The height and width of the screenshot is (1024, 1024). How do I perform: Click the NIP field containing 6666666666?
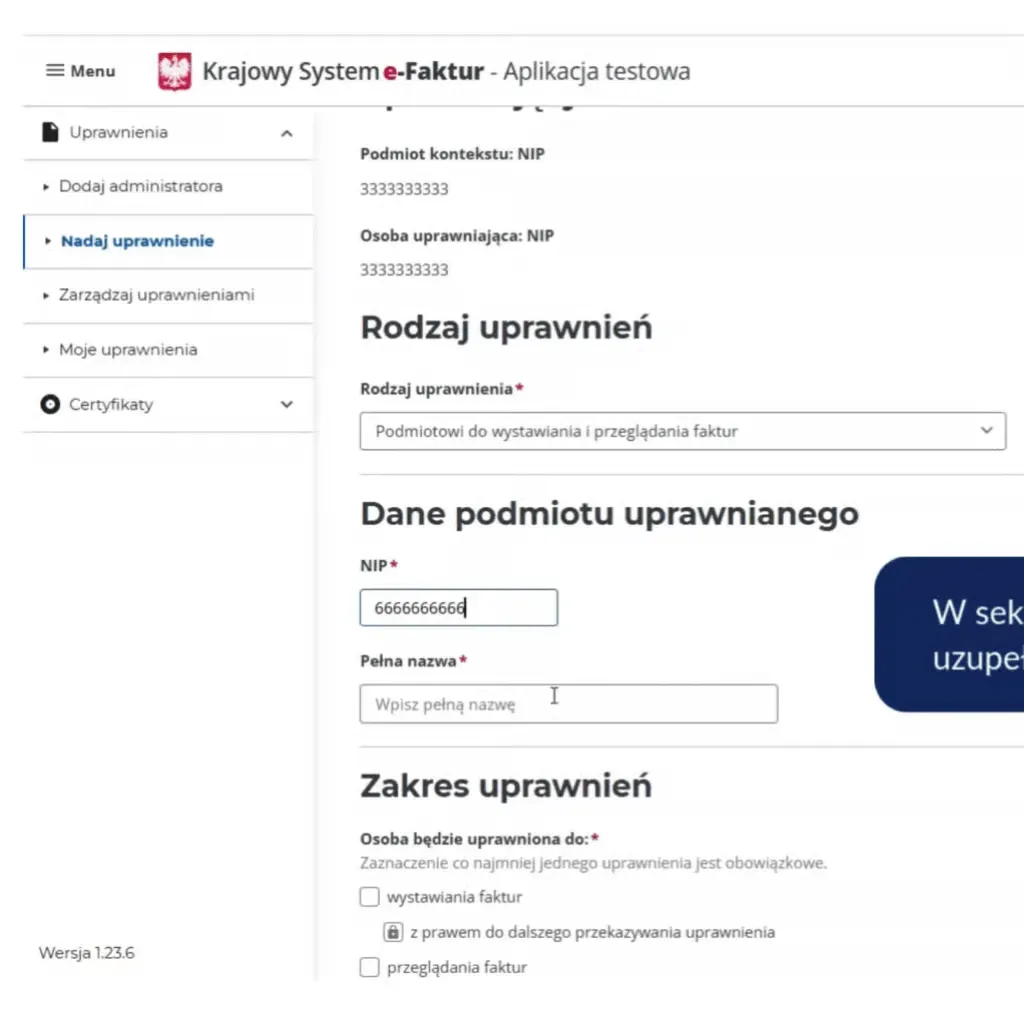(458, 607)
